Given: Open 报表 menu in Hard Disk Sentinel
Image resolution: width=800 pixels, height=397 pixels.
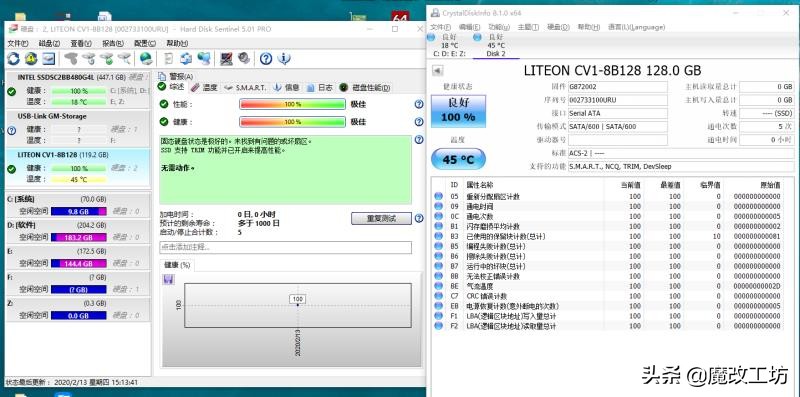Looking at the screenshot, I should click(x=113, y=43).
